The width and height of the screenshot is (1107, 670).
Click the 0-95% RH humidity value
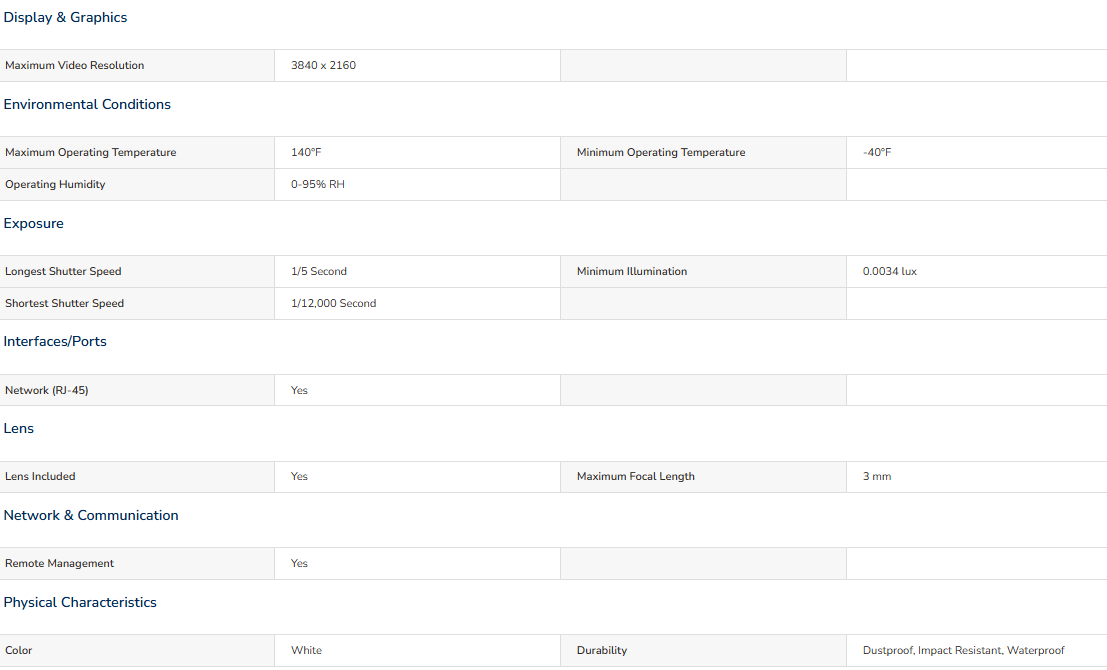pyautogui.click(x=318, y=185)
